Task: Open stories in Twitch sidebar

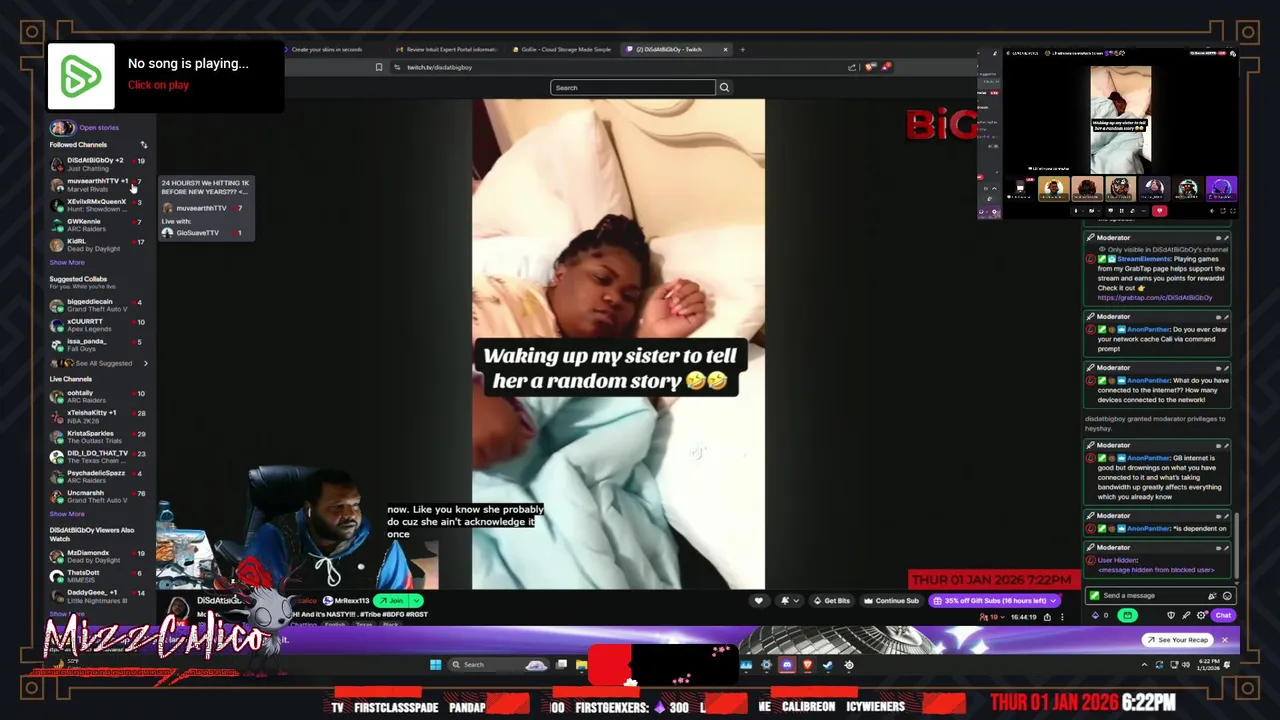Action: click(99, 128)
